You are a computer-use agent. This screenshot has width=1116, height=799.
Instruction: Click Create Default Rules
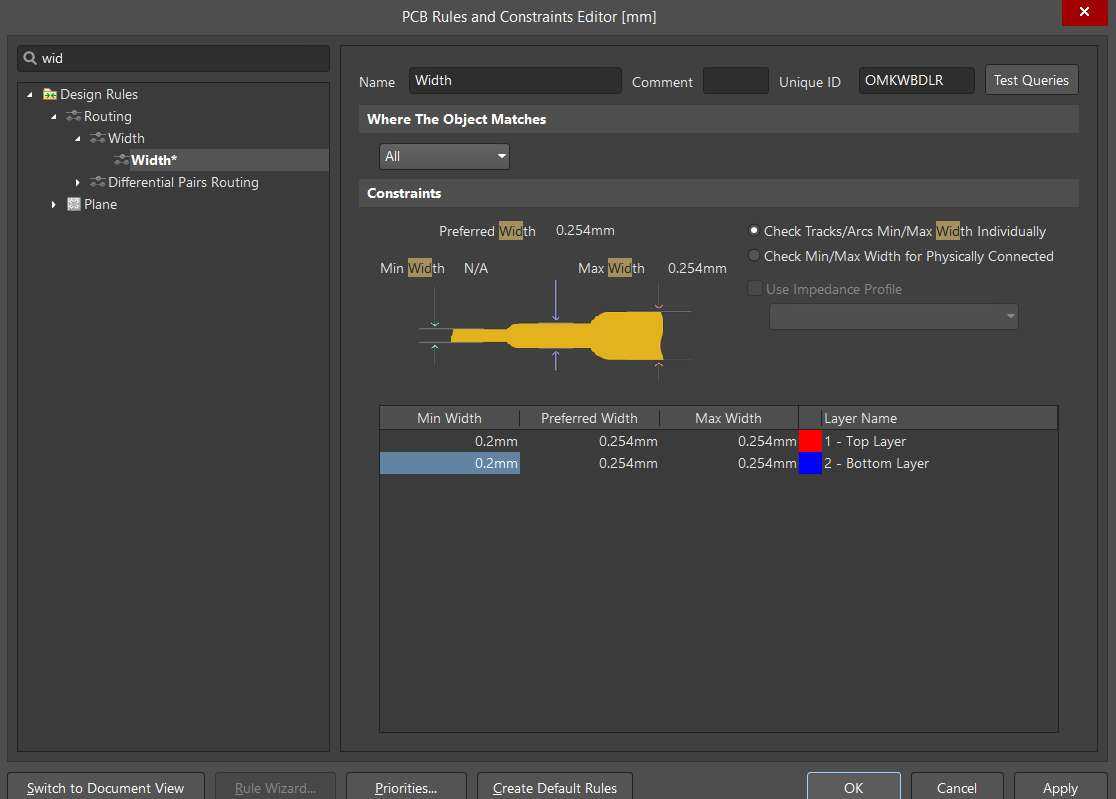[554, 788]
